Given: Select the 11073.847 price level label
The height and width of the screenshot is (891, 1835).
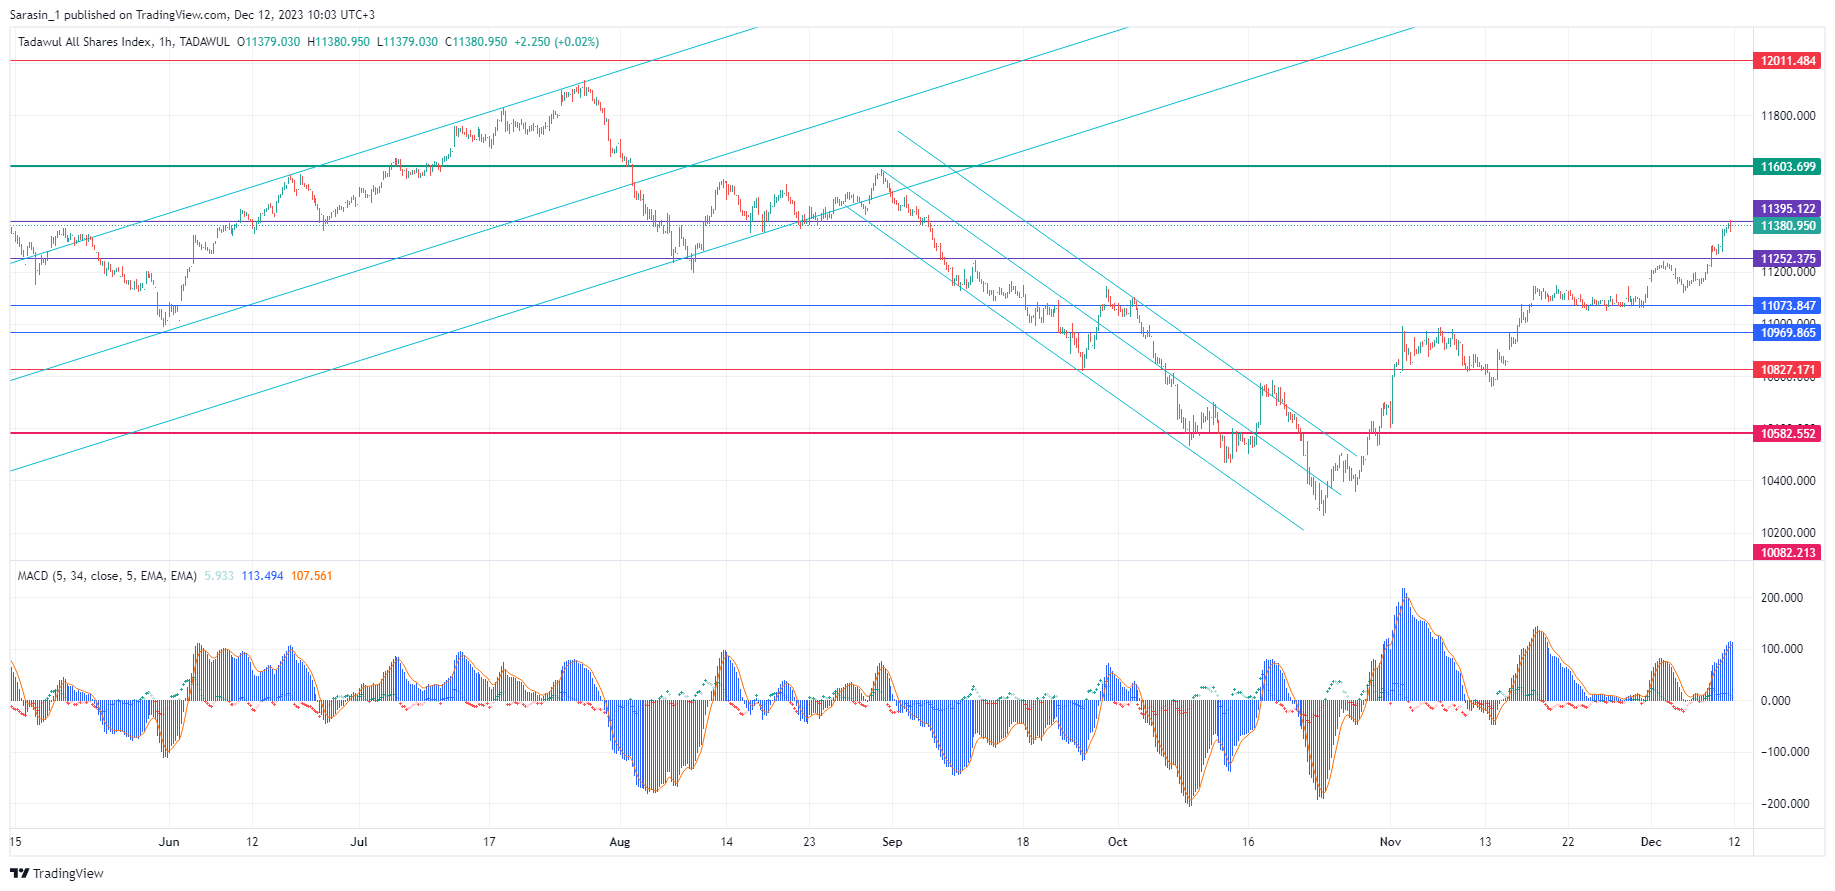Looking at the screenshot, I should point(1788,306).
